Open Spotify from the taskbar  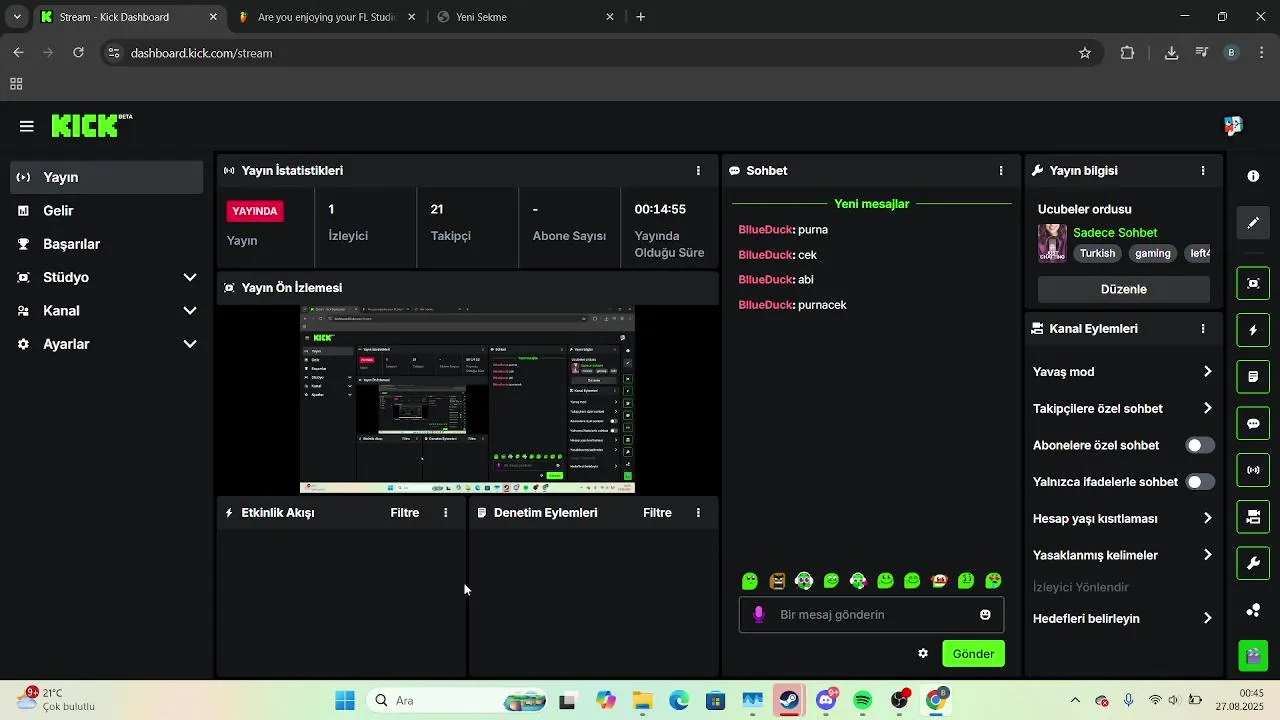[x=863, y=700]
